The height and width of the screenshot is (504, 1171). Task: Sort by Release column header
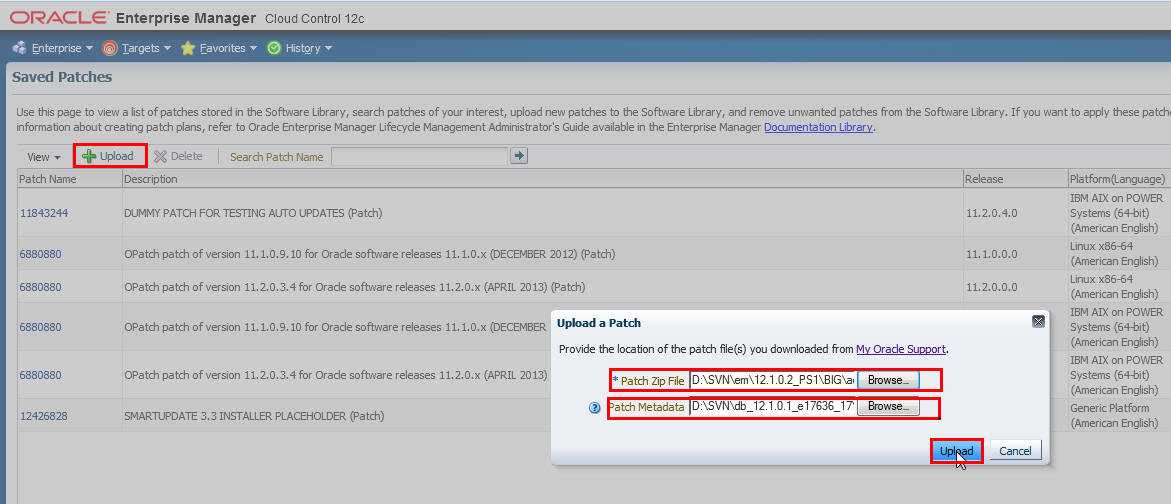[x=1014, y=179]
